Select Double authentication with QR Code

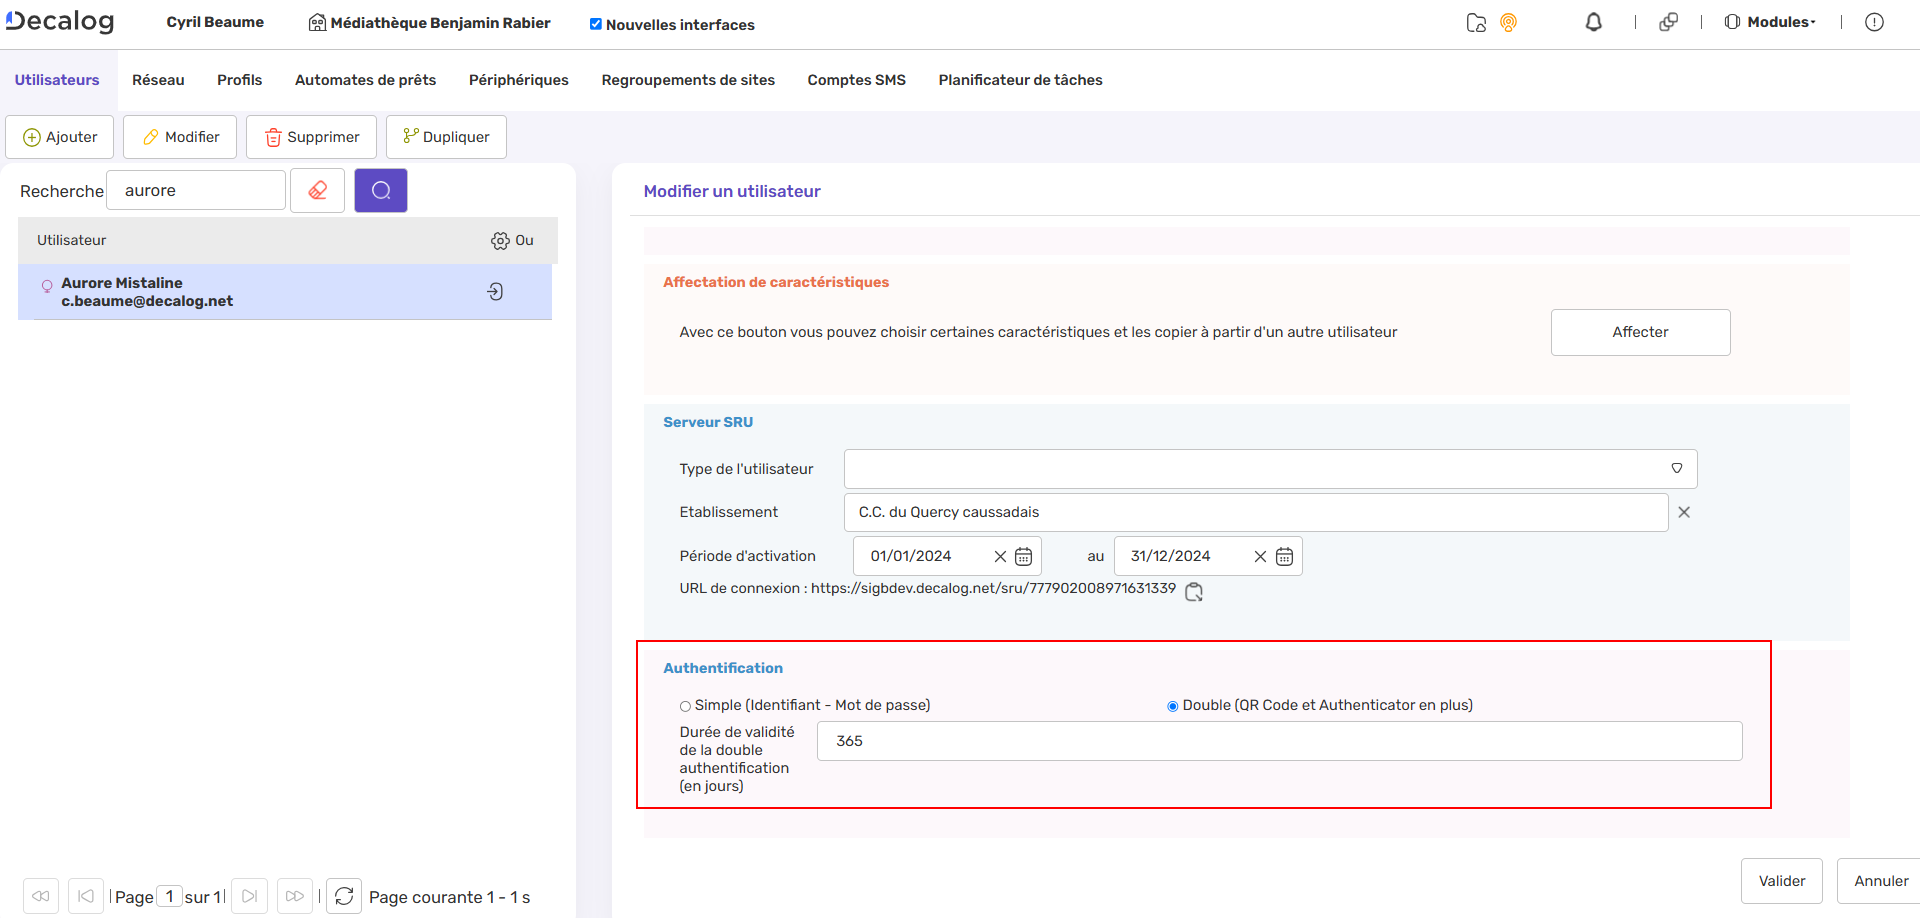(x=1171, y=705)
